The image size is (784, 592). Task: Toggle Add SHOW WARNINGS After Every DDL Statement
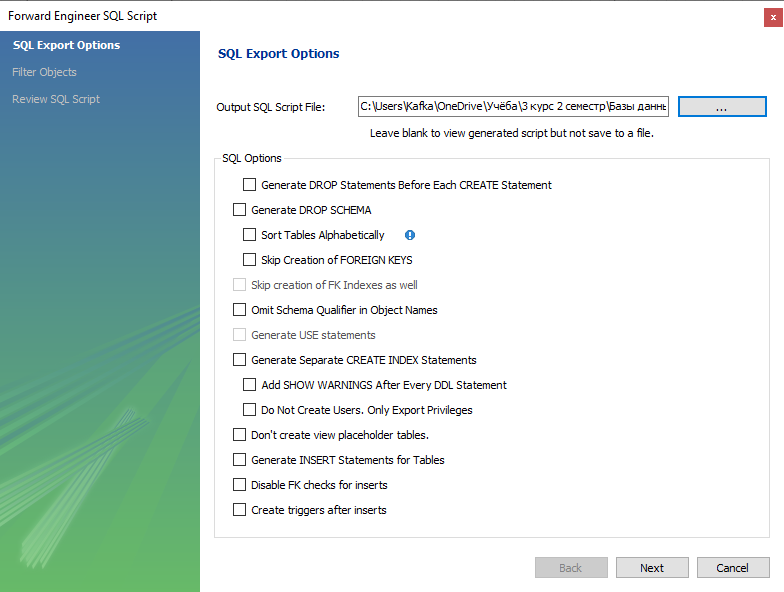250,384
